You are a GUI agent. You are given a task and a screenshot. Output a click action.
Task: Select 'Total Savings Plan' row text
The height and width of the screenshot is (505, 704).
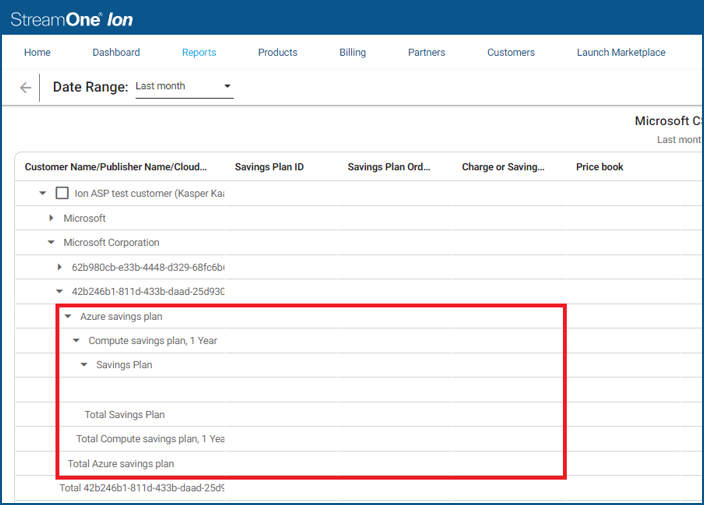125,414
